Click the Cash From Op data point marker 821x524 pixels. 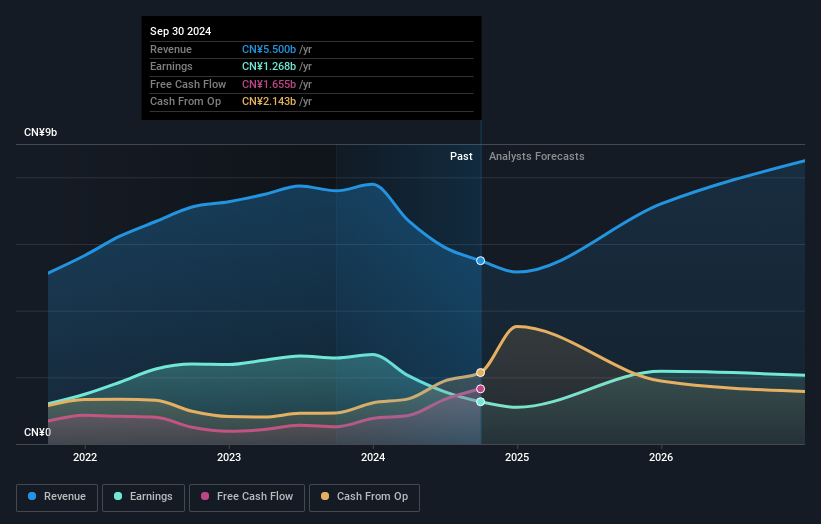pyautogui.click(x=481, y=373)
